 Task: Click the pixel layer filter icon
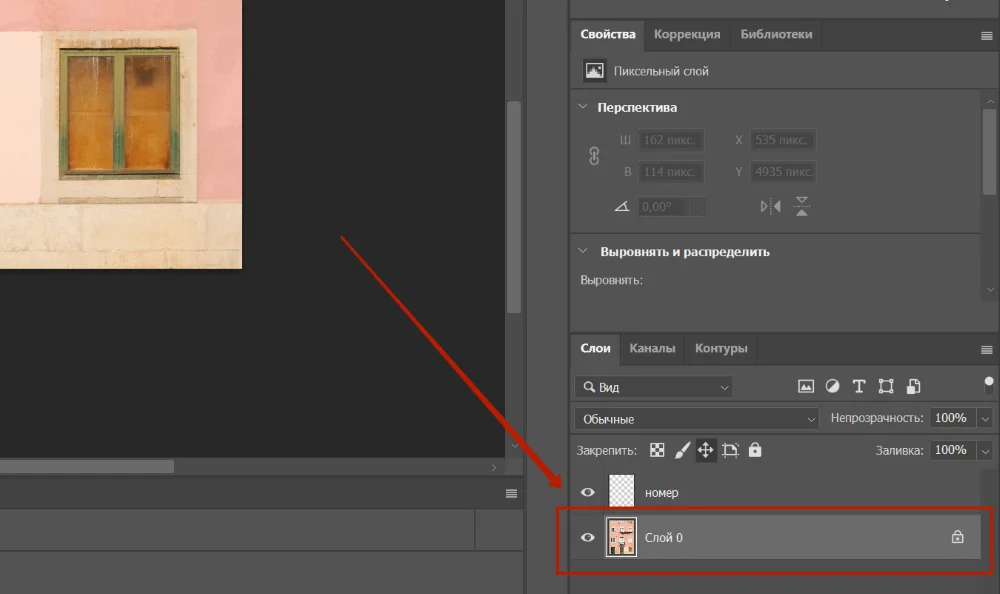[805, 386]
